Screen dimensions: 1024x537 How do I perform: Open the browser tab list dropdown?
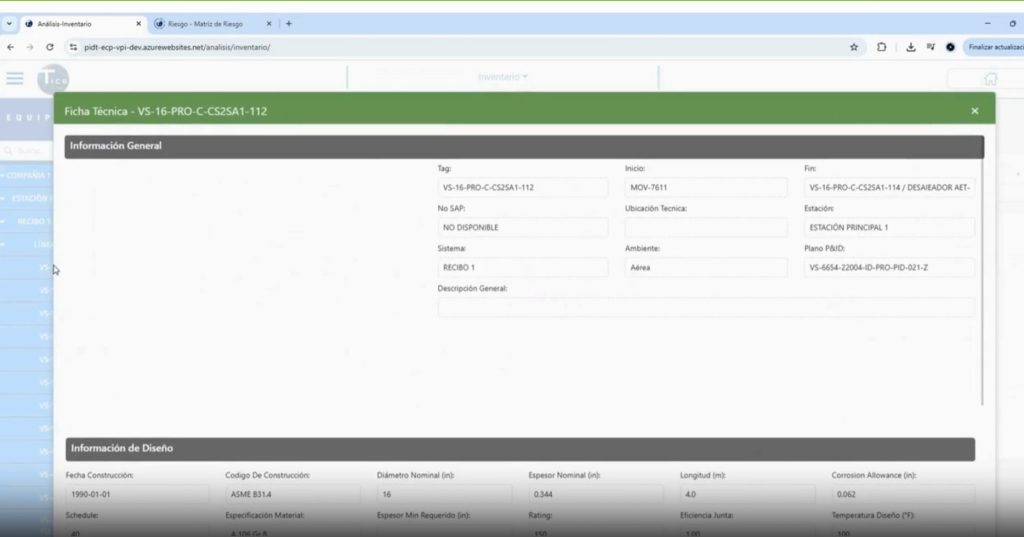point(9,23)
